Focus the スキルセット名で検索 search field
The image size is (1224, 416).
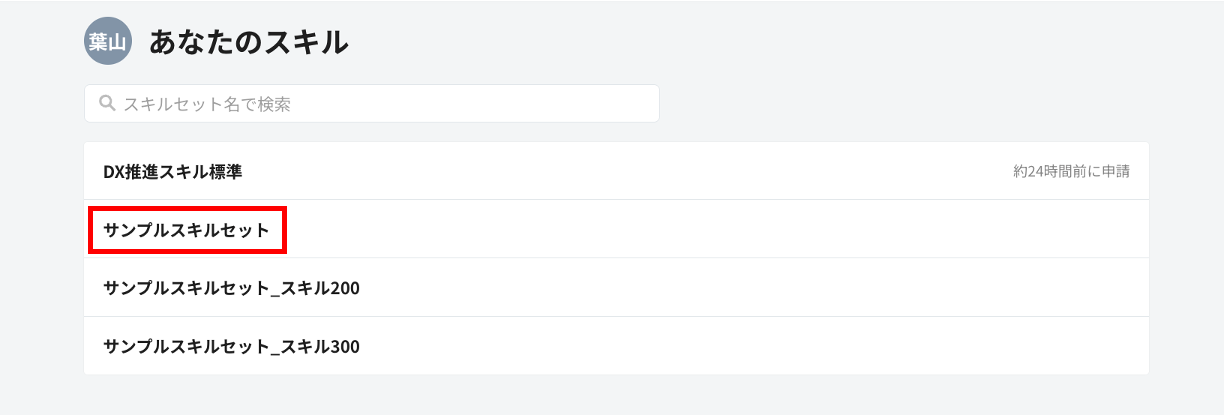click(x=372, y=103)
